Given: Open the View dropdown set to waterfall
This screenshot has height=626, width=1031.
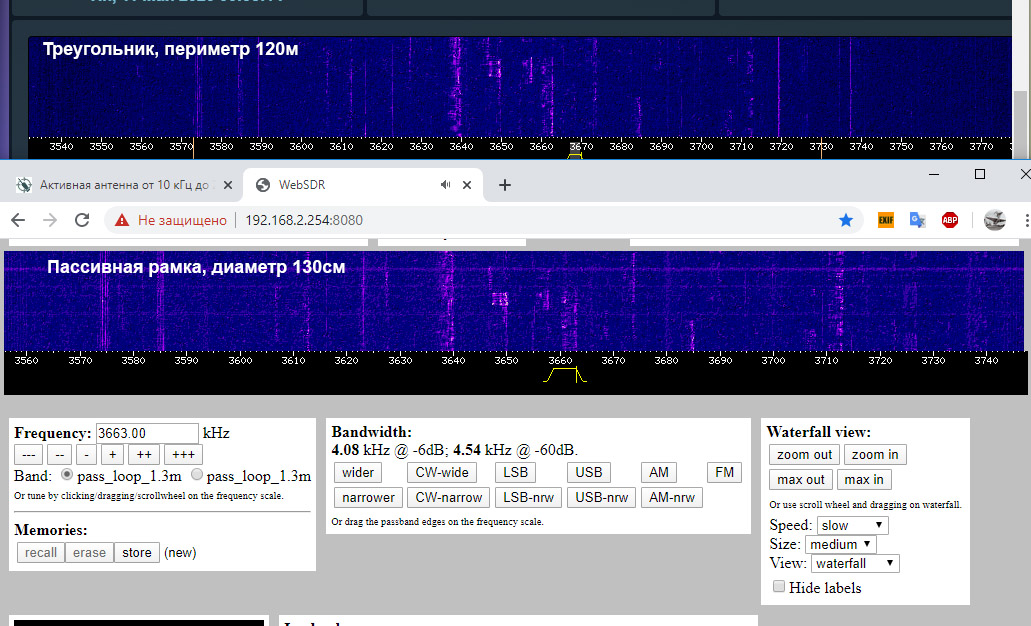Looking at the screenshot, I should (855, 564).
